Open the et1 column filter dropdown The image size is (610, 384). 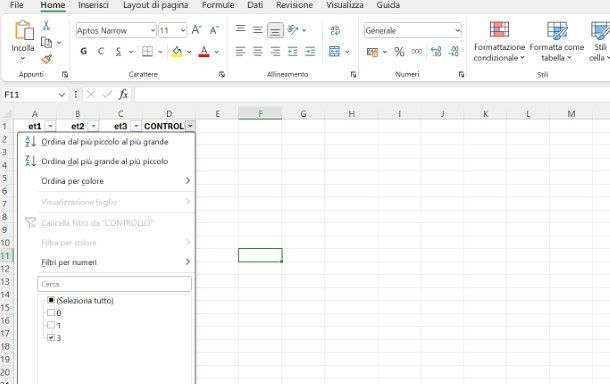51,126
